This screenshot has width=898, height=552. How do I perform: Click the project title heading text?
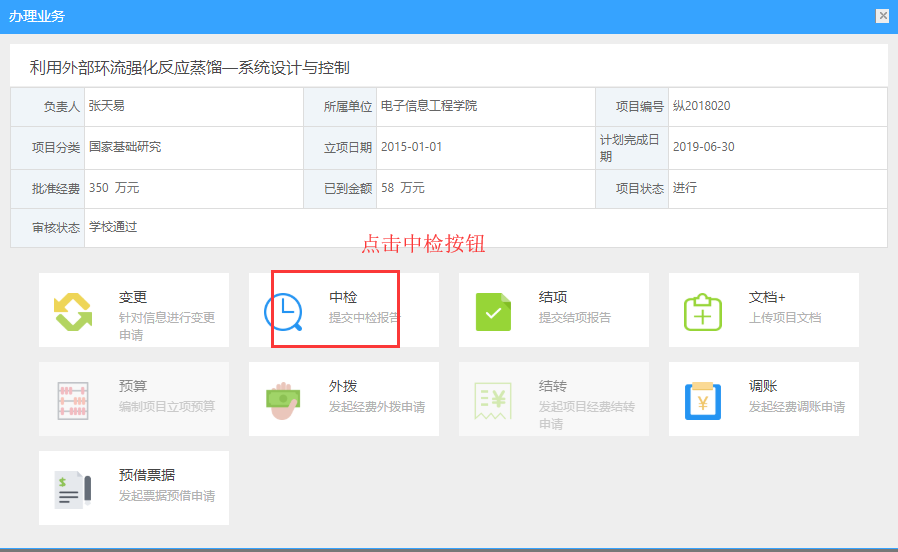tap(189, 68)
